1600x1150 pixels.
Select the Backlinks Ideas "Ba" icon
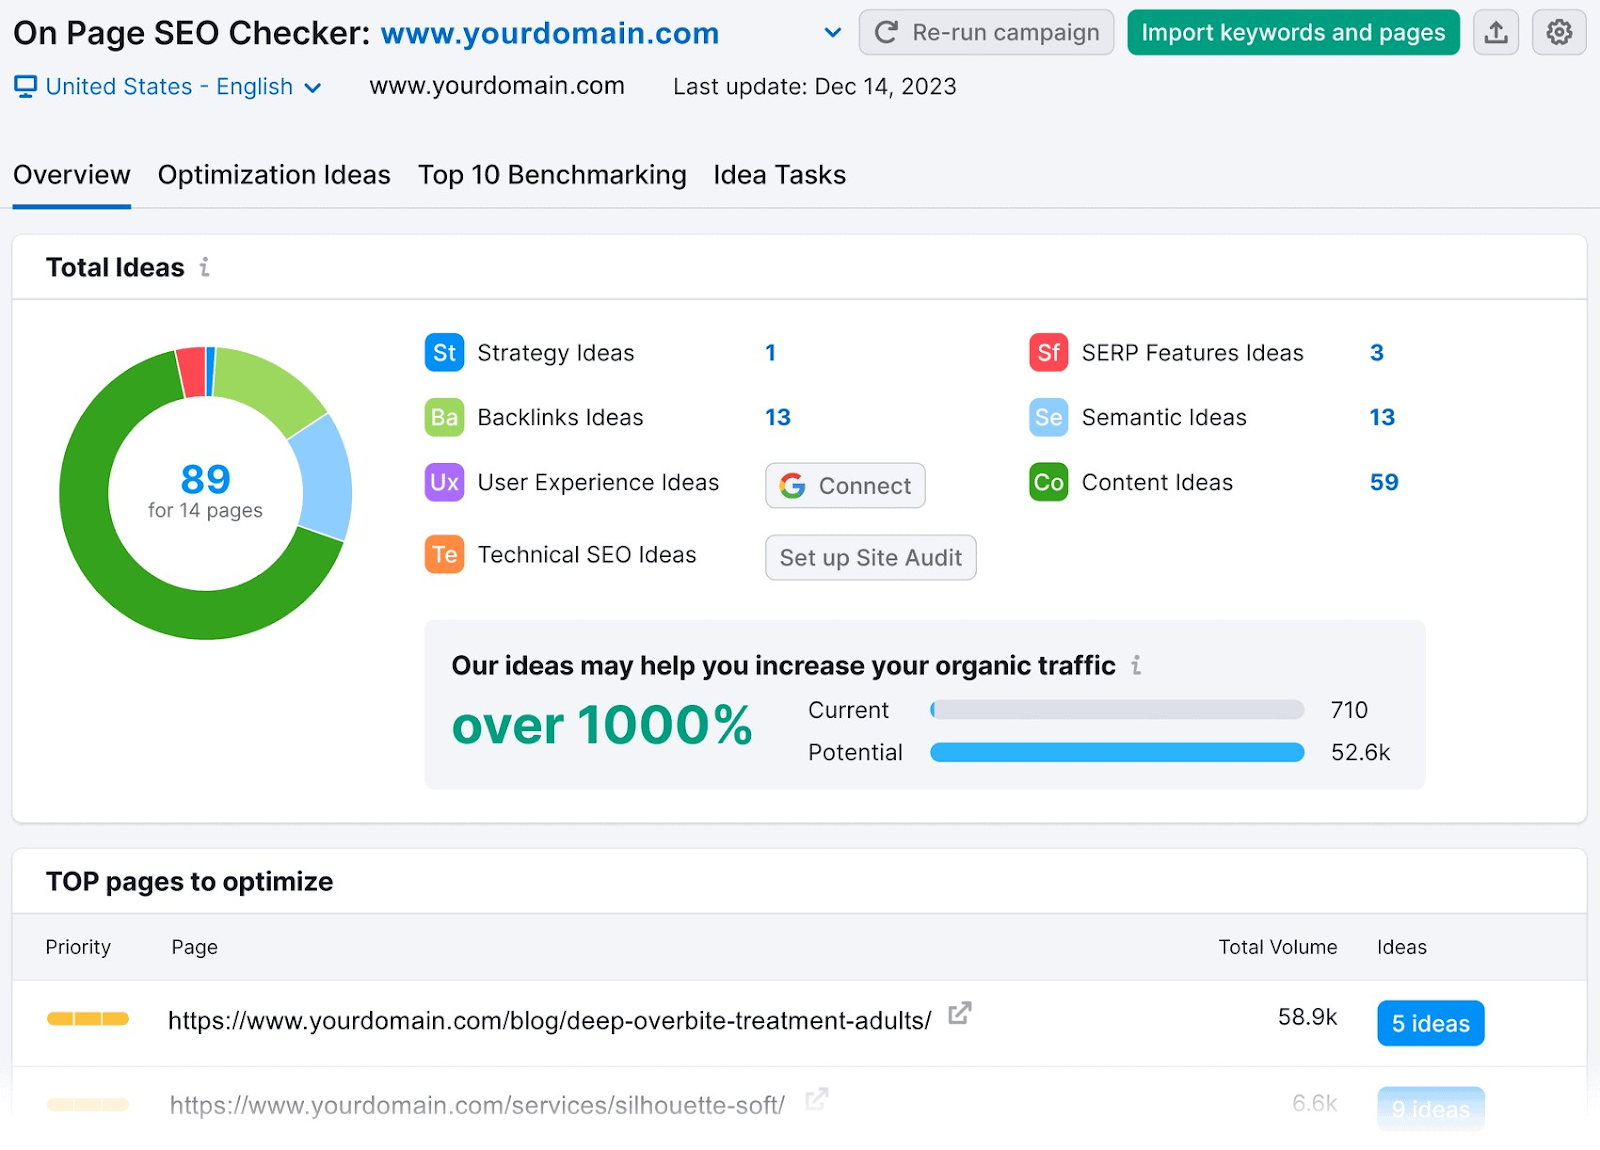pos(444,417)
